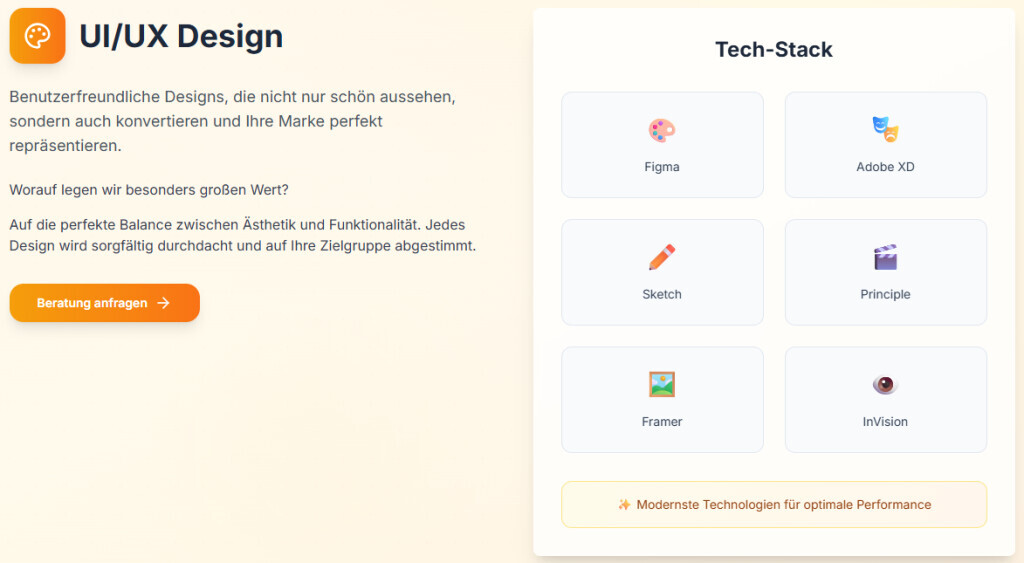Image resolution: width=1024 pixels, height=563 pixels.
Task: Click the Framer picture frame icon
Action: click(662, 384)
